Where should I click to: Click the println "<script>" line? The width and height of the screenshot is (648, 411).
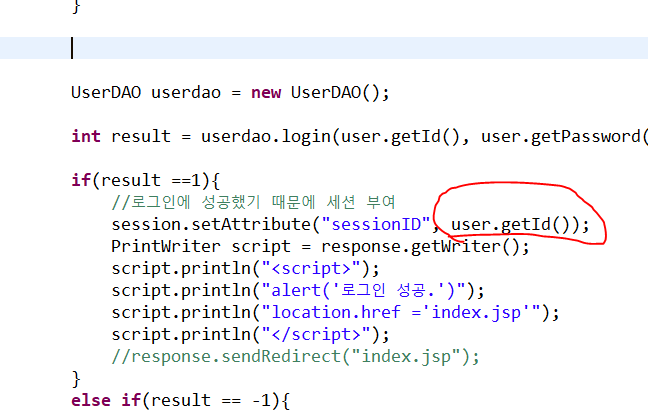point(245,269)
